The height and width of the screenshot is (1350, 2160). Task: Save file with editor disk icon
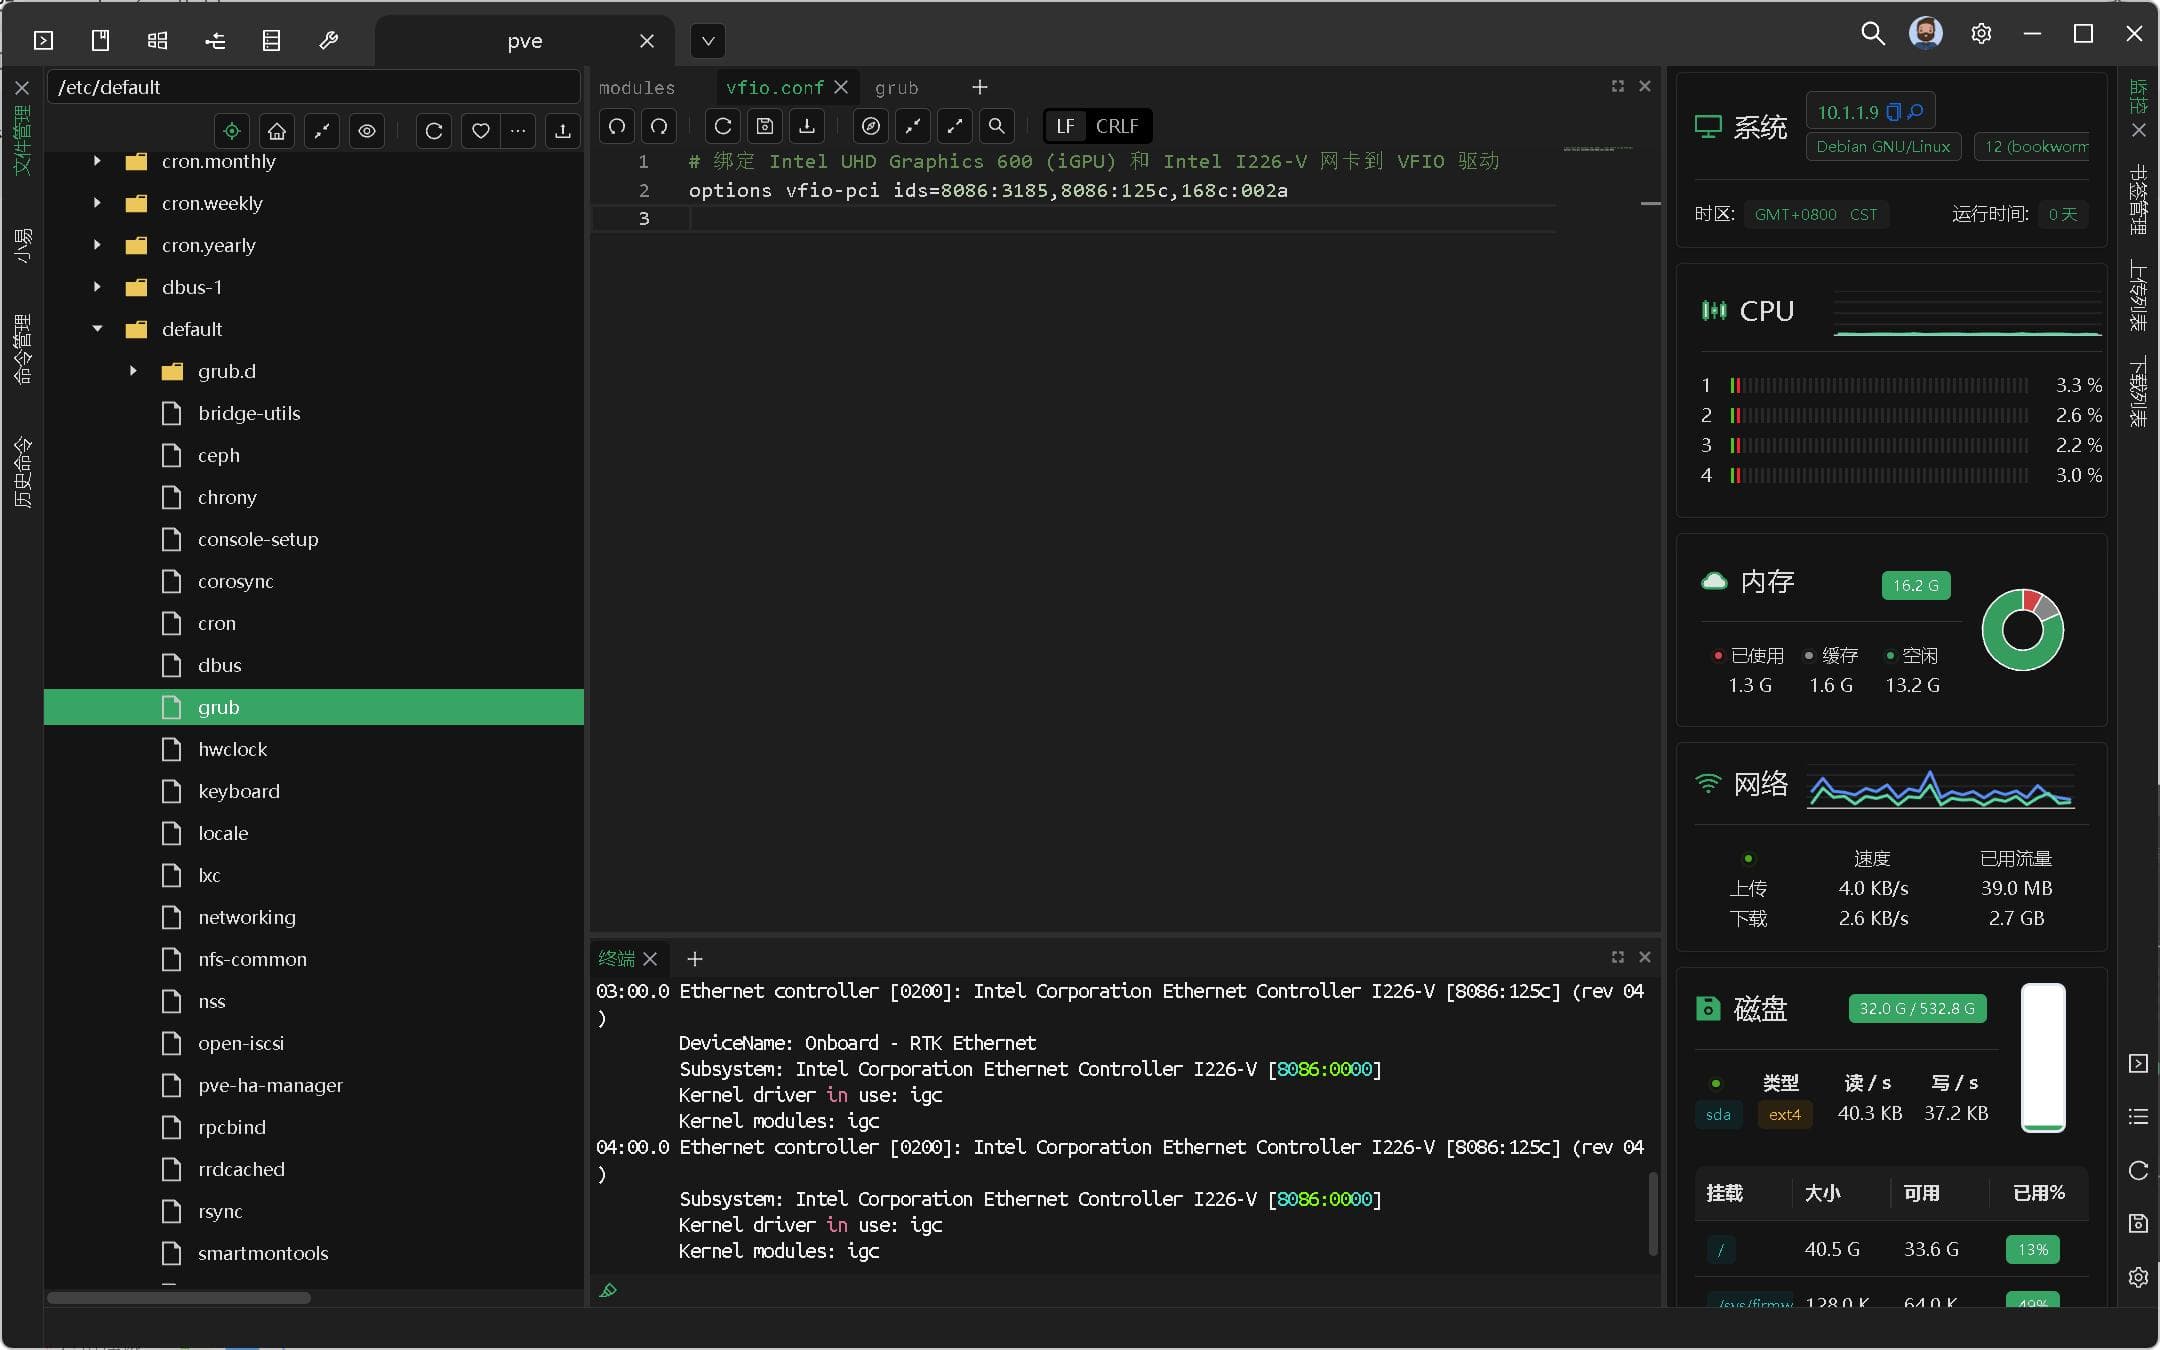tap(765, 126)
